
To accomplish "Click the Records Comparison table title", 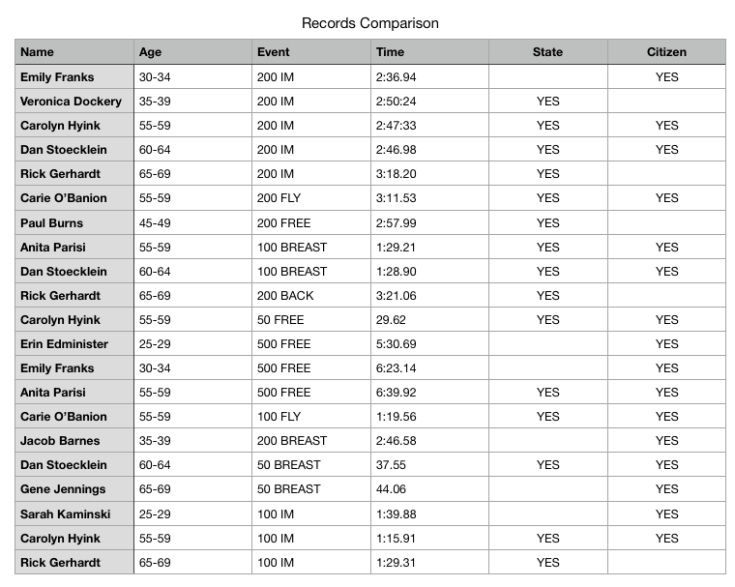I will (x=370, y=22).
